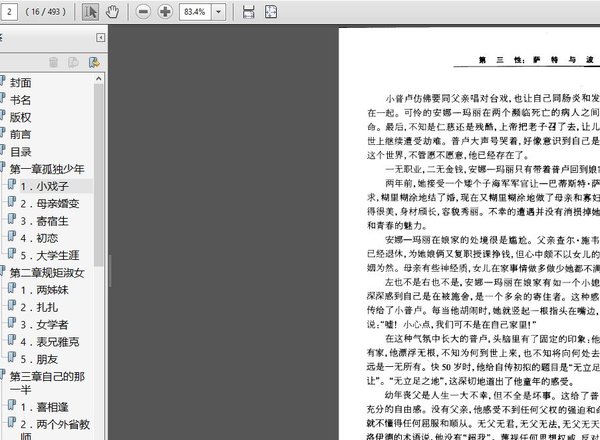
Task: Go to 第二章规矩淑女 bookmark
Action: pos(47,272)
